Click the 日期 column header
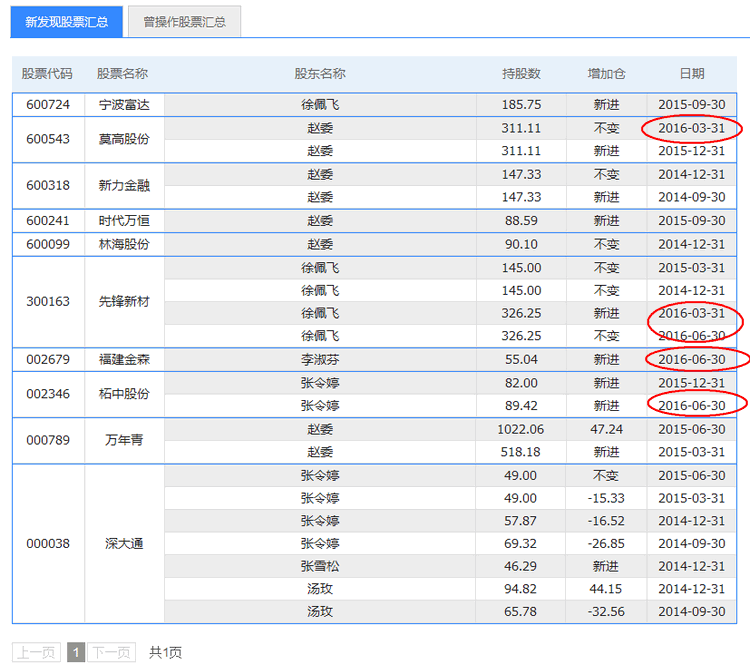The height and width of the screenshot is (665, 750). pyautogui.click(x=692, y=74)
